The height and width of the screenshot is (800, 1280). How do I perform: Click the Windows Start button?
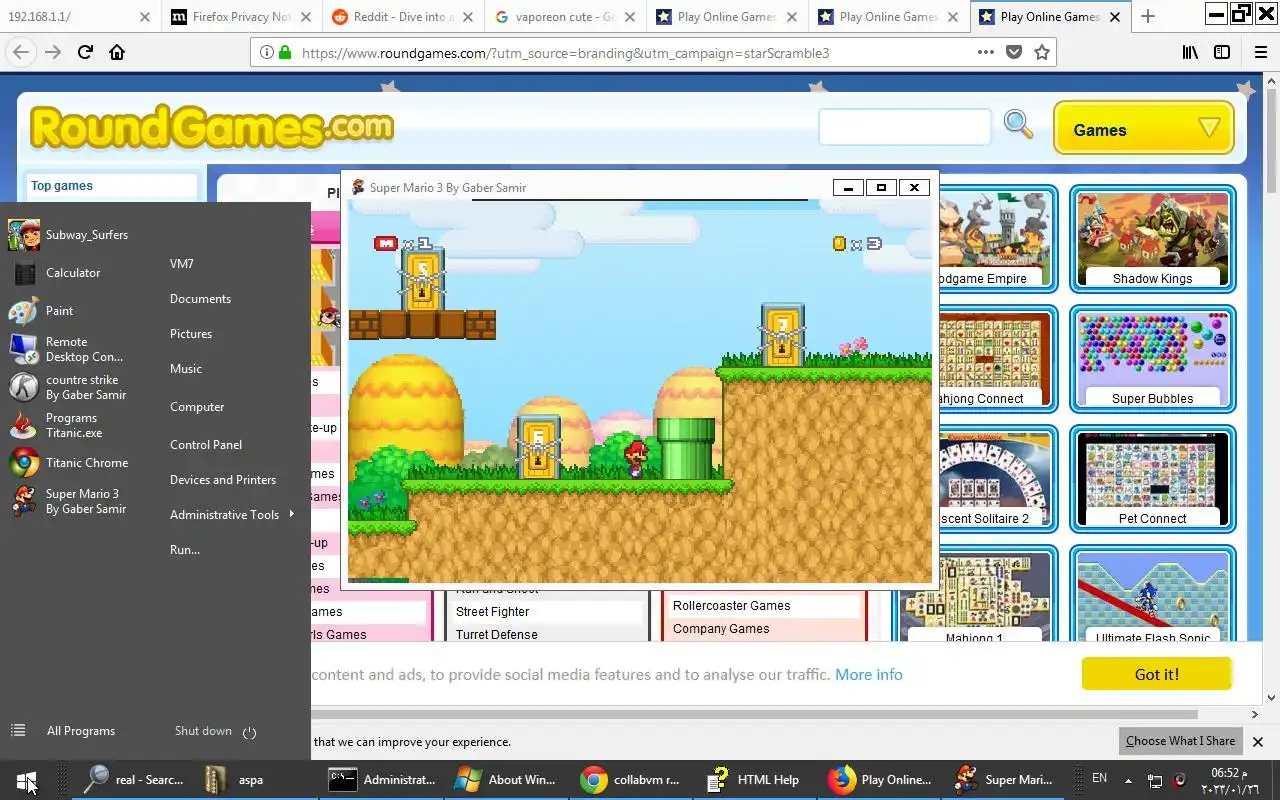pos(27,780)
